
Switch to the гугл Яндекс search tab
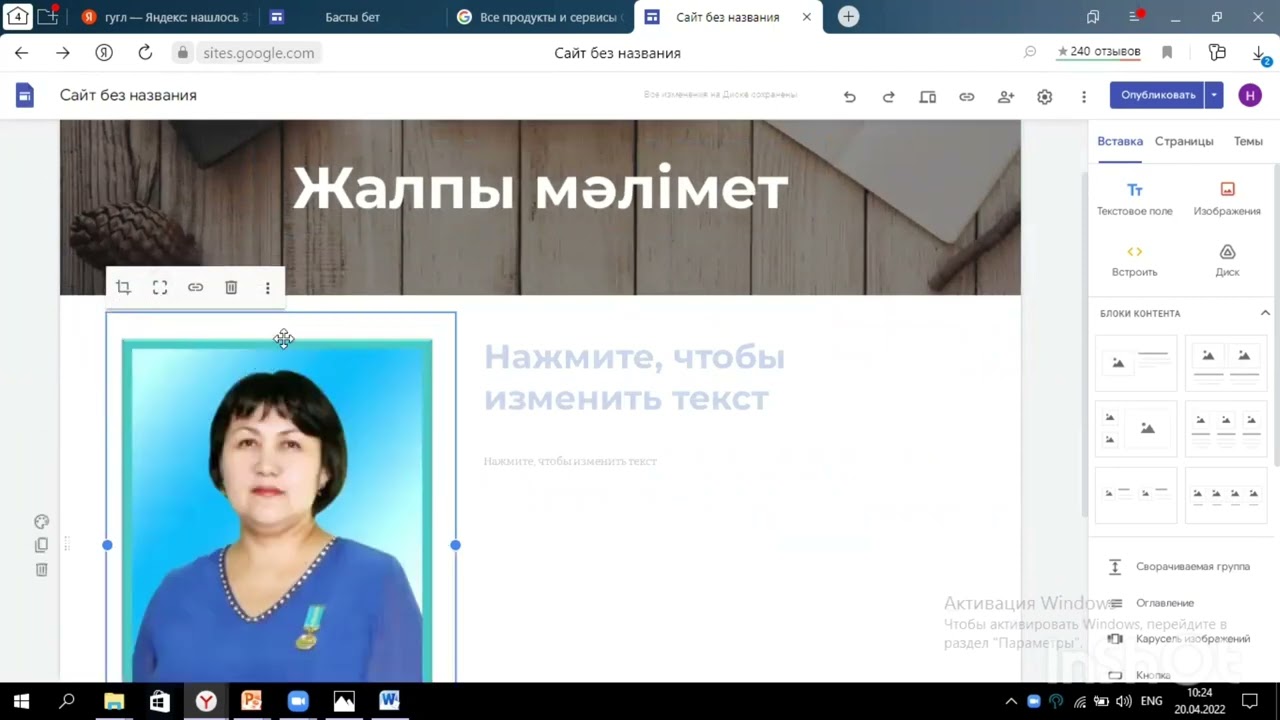[x=163, y=17]
